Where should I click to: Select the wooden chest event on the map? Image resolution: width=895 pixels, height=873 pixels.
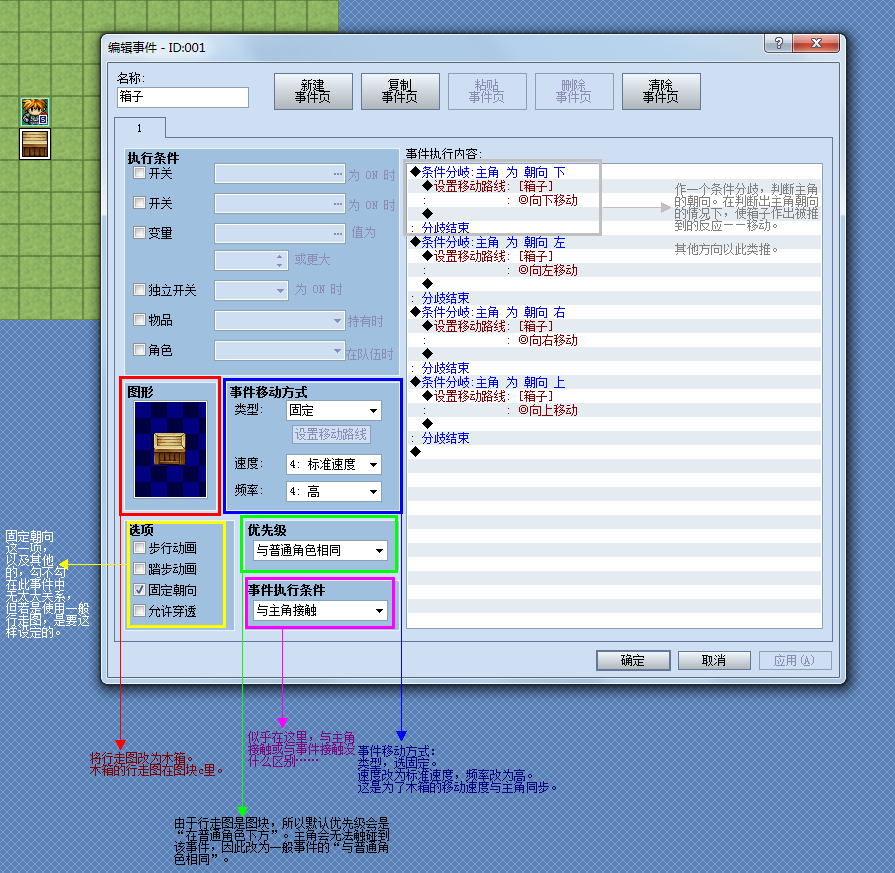pos(35,143)
